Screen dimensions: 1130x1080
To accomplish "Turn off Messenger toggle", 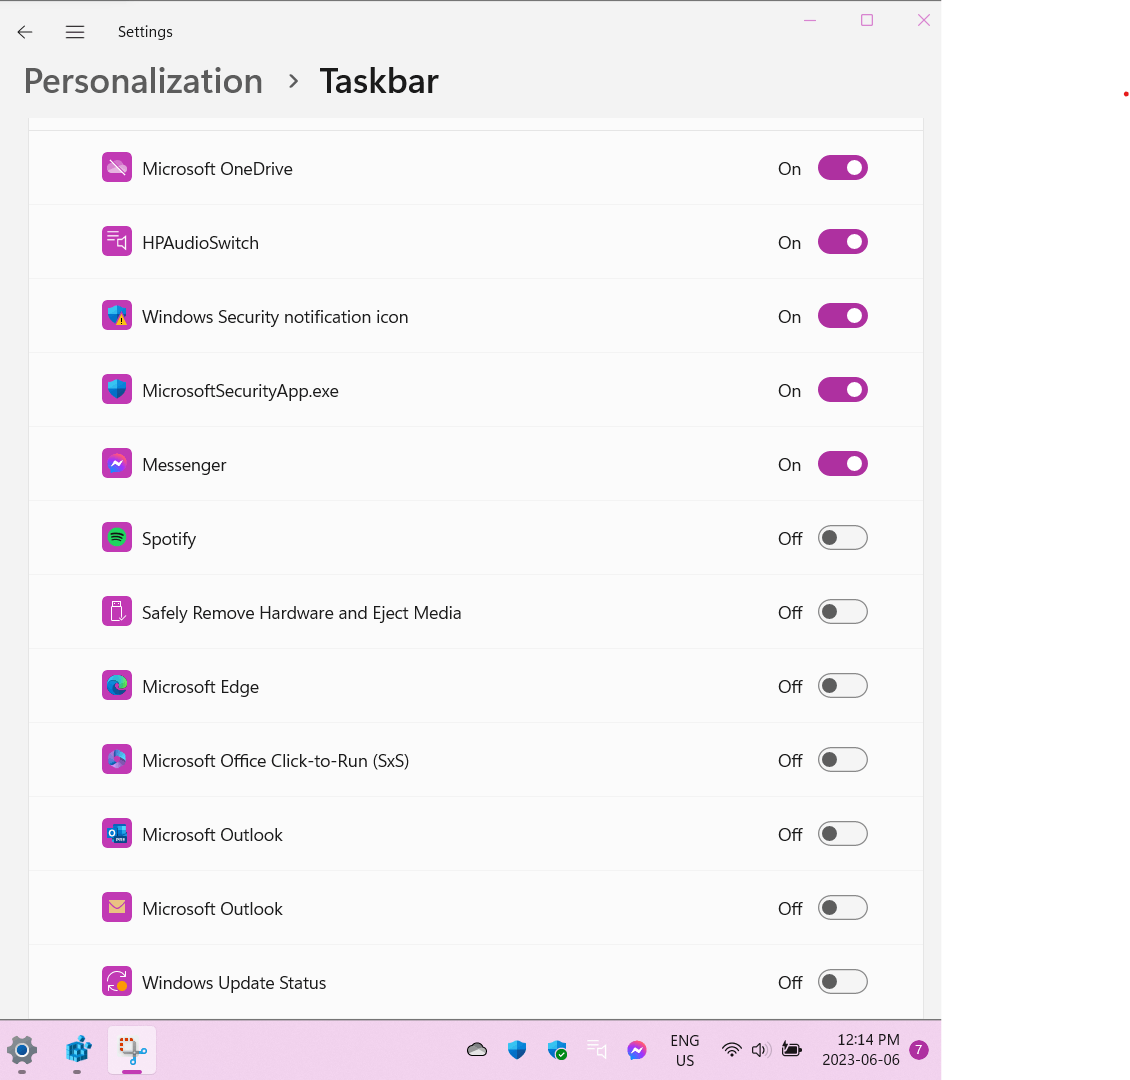I will [842, 464].
